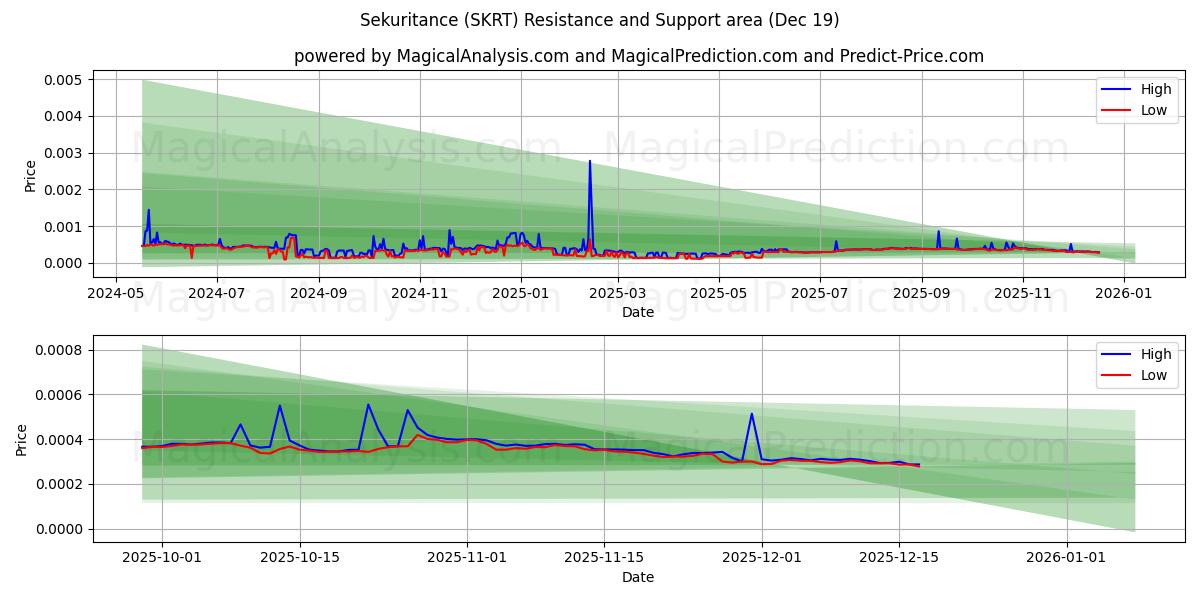Image resolution: width=1200 pixels, height=600 pixels.
Task: Expand the top chart legend box
Action: (1137, 99)
